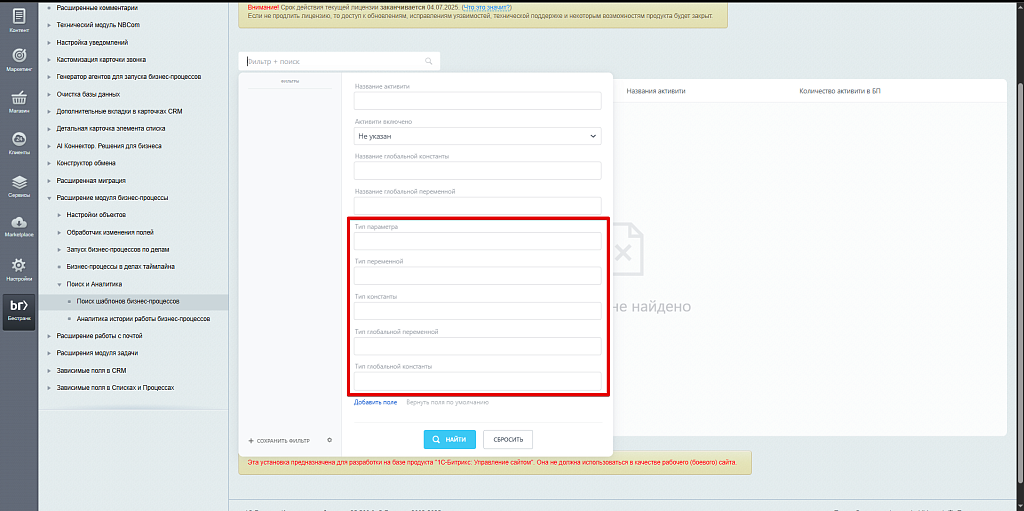Open the Клиенты section icon
1024x511 pixels.
[18, 141]
